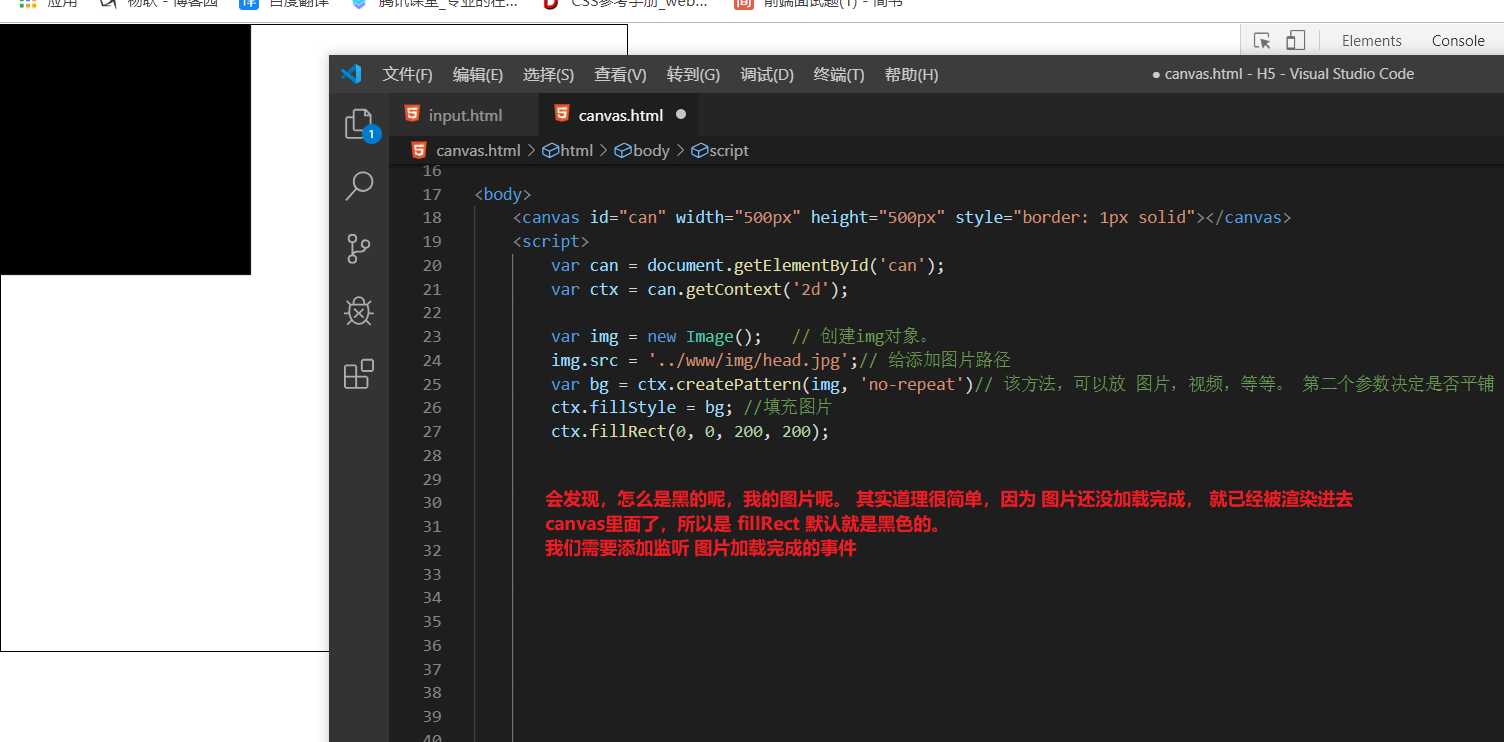Image resolution: width=1504 pixels, height=742 pixels.
Task: Click the VS Code logo icon
Action: pyautogui.click(x=351, y=74)
